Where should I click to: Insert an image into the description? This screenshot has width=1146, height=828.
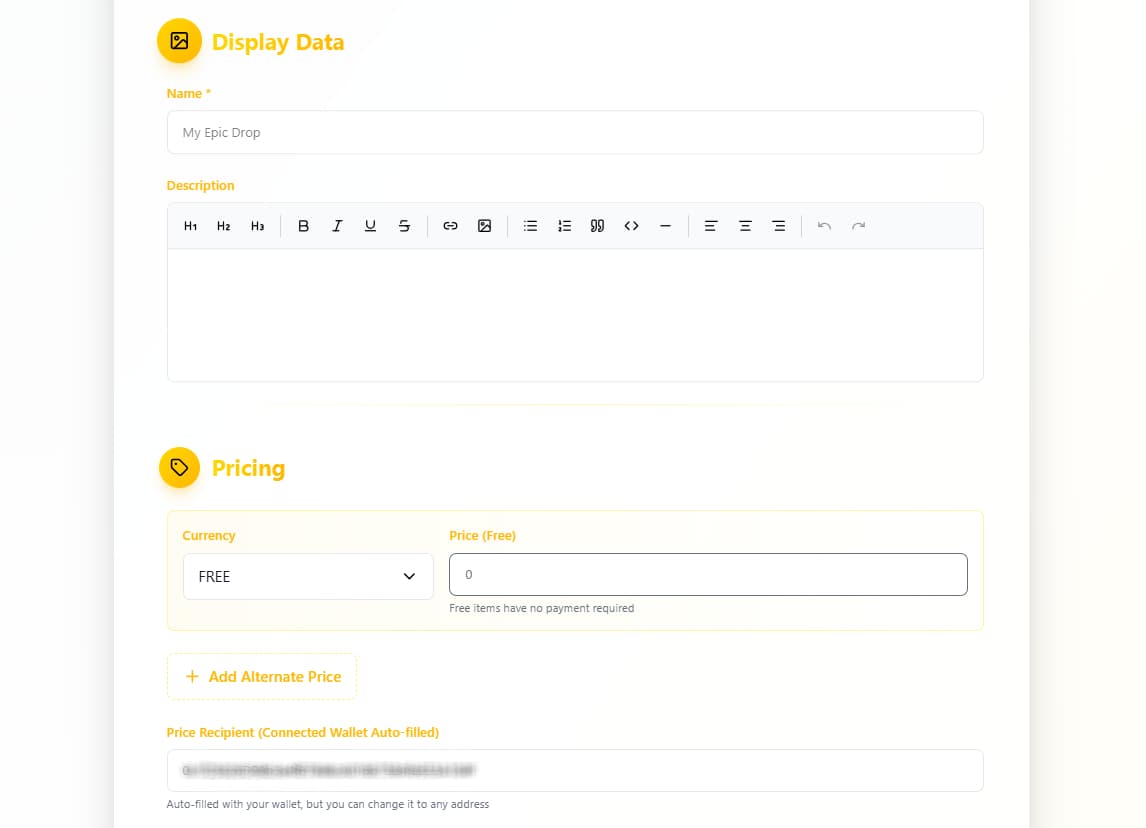[484, 226]
